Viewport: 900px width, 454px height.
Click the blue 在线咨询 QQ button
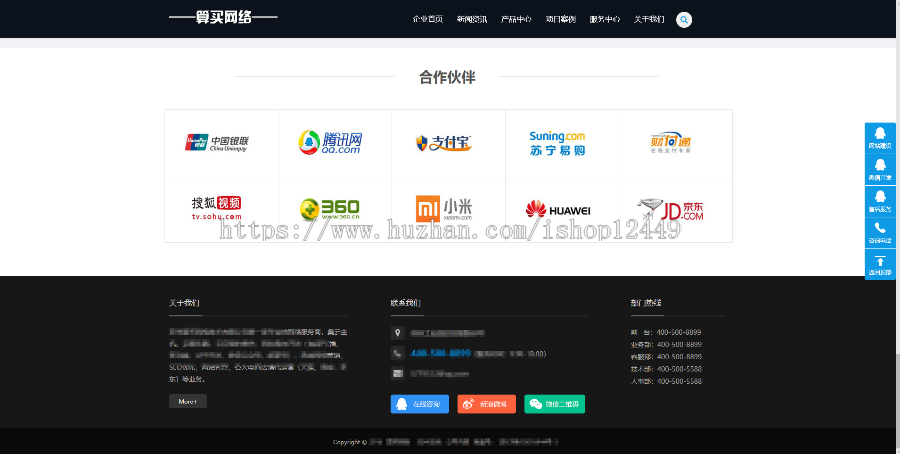(x=420, y=404)
